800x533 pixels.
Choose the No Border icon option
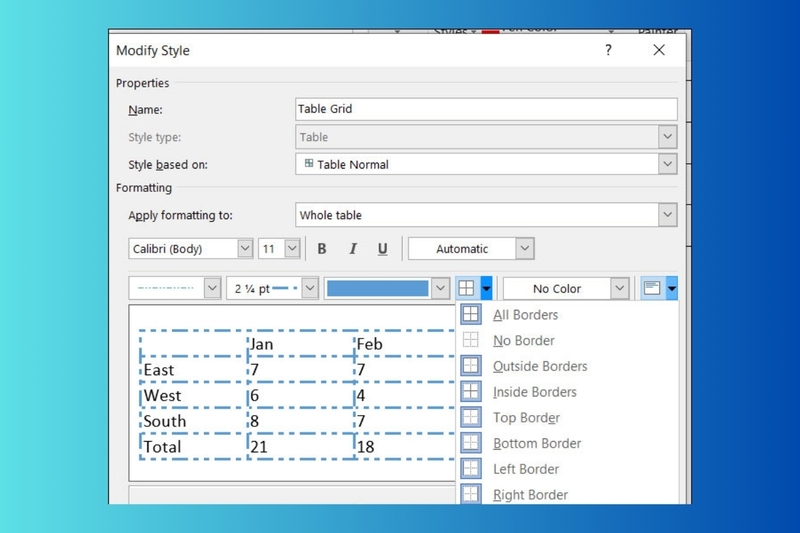point(471,341)
